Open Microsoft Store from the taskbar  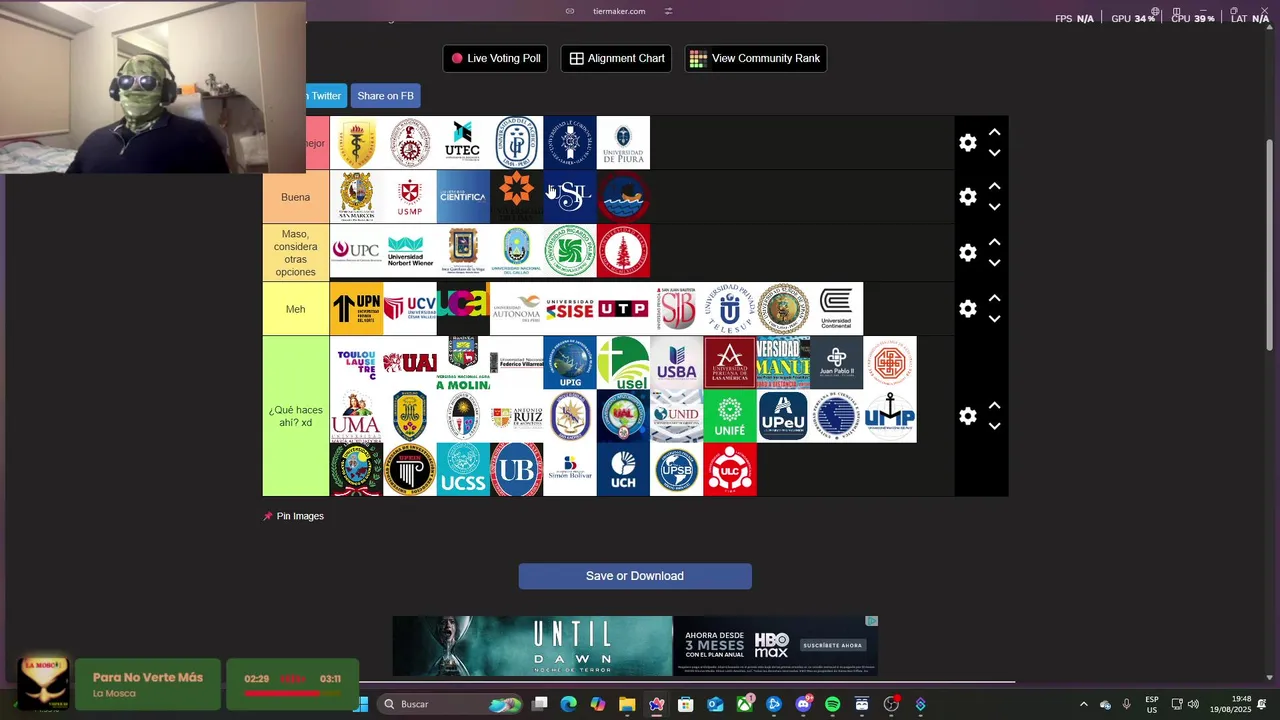tap(686, 704)
